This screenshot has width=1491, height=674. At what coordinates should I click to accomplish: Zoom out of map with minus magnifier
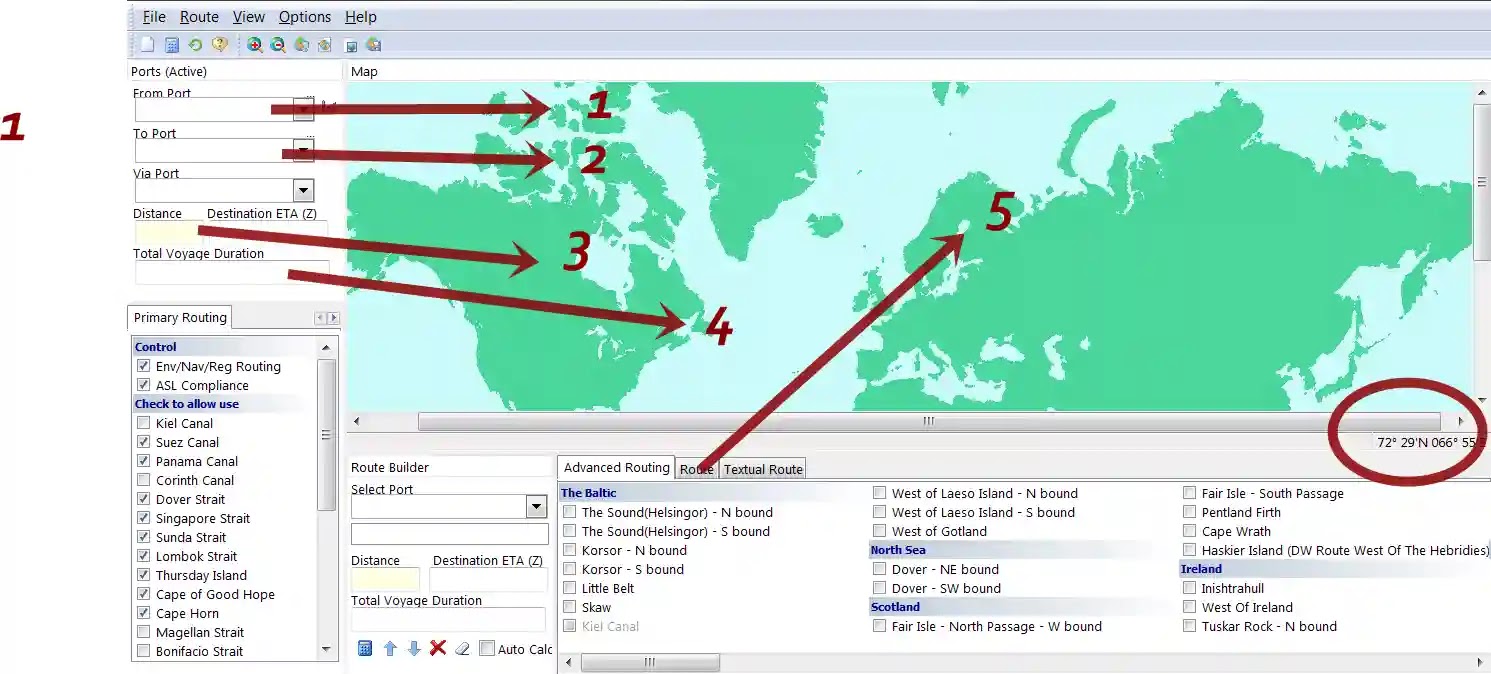pyautogui.click(x=278, y=44)
